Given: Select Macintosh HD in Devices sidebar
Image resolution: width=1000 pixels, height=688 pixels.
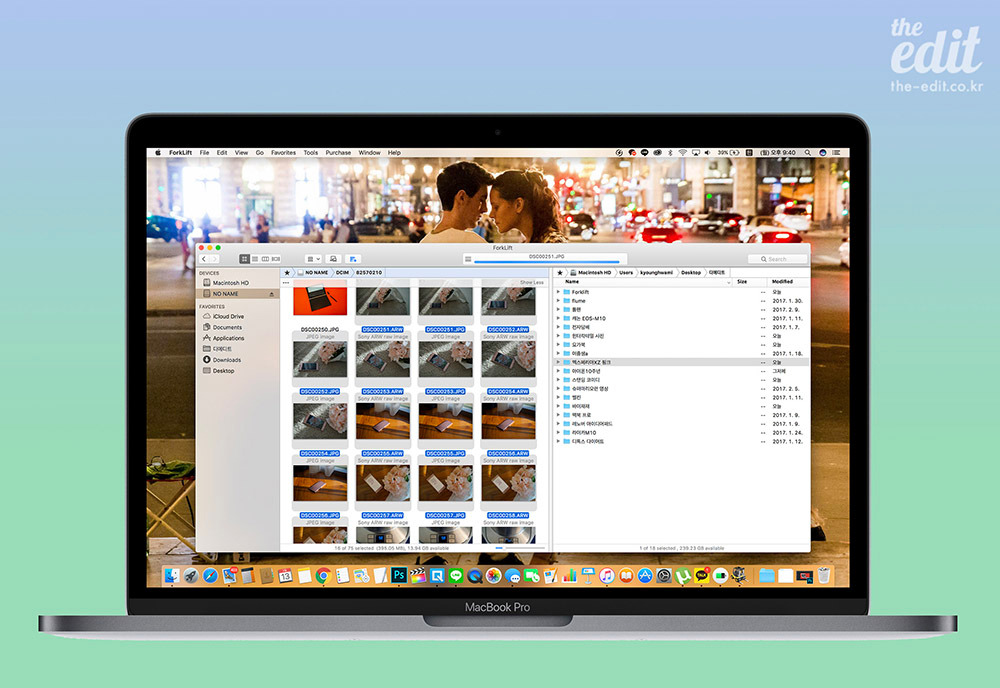Looking at the screenshot, I should (231, 282).
